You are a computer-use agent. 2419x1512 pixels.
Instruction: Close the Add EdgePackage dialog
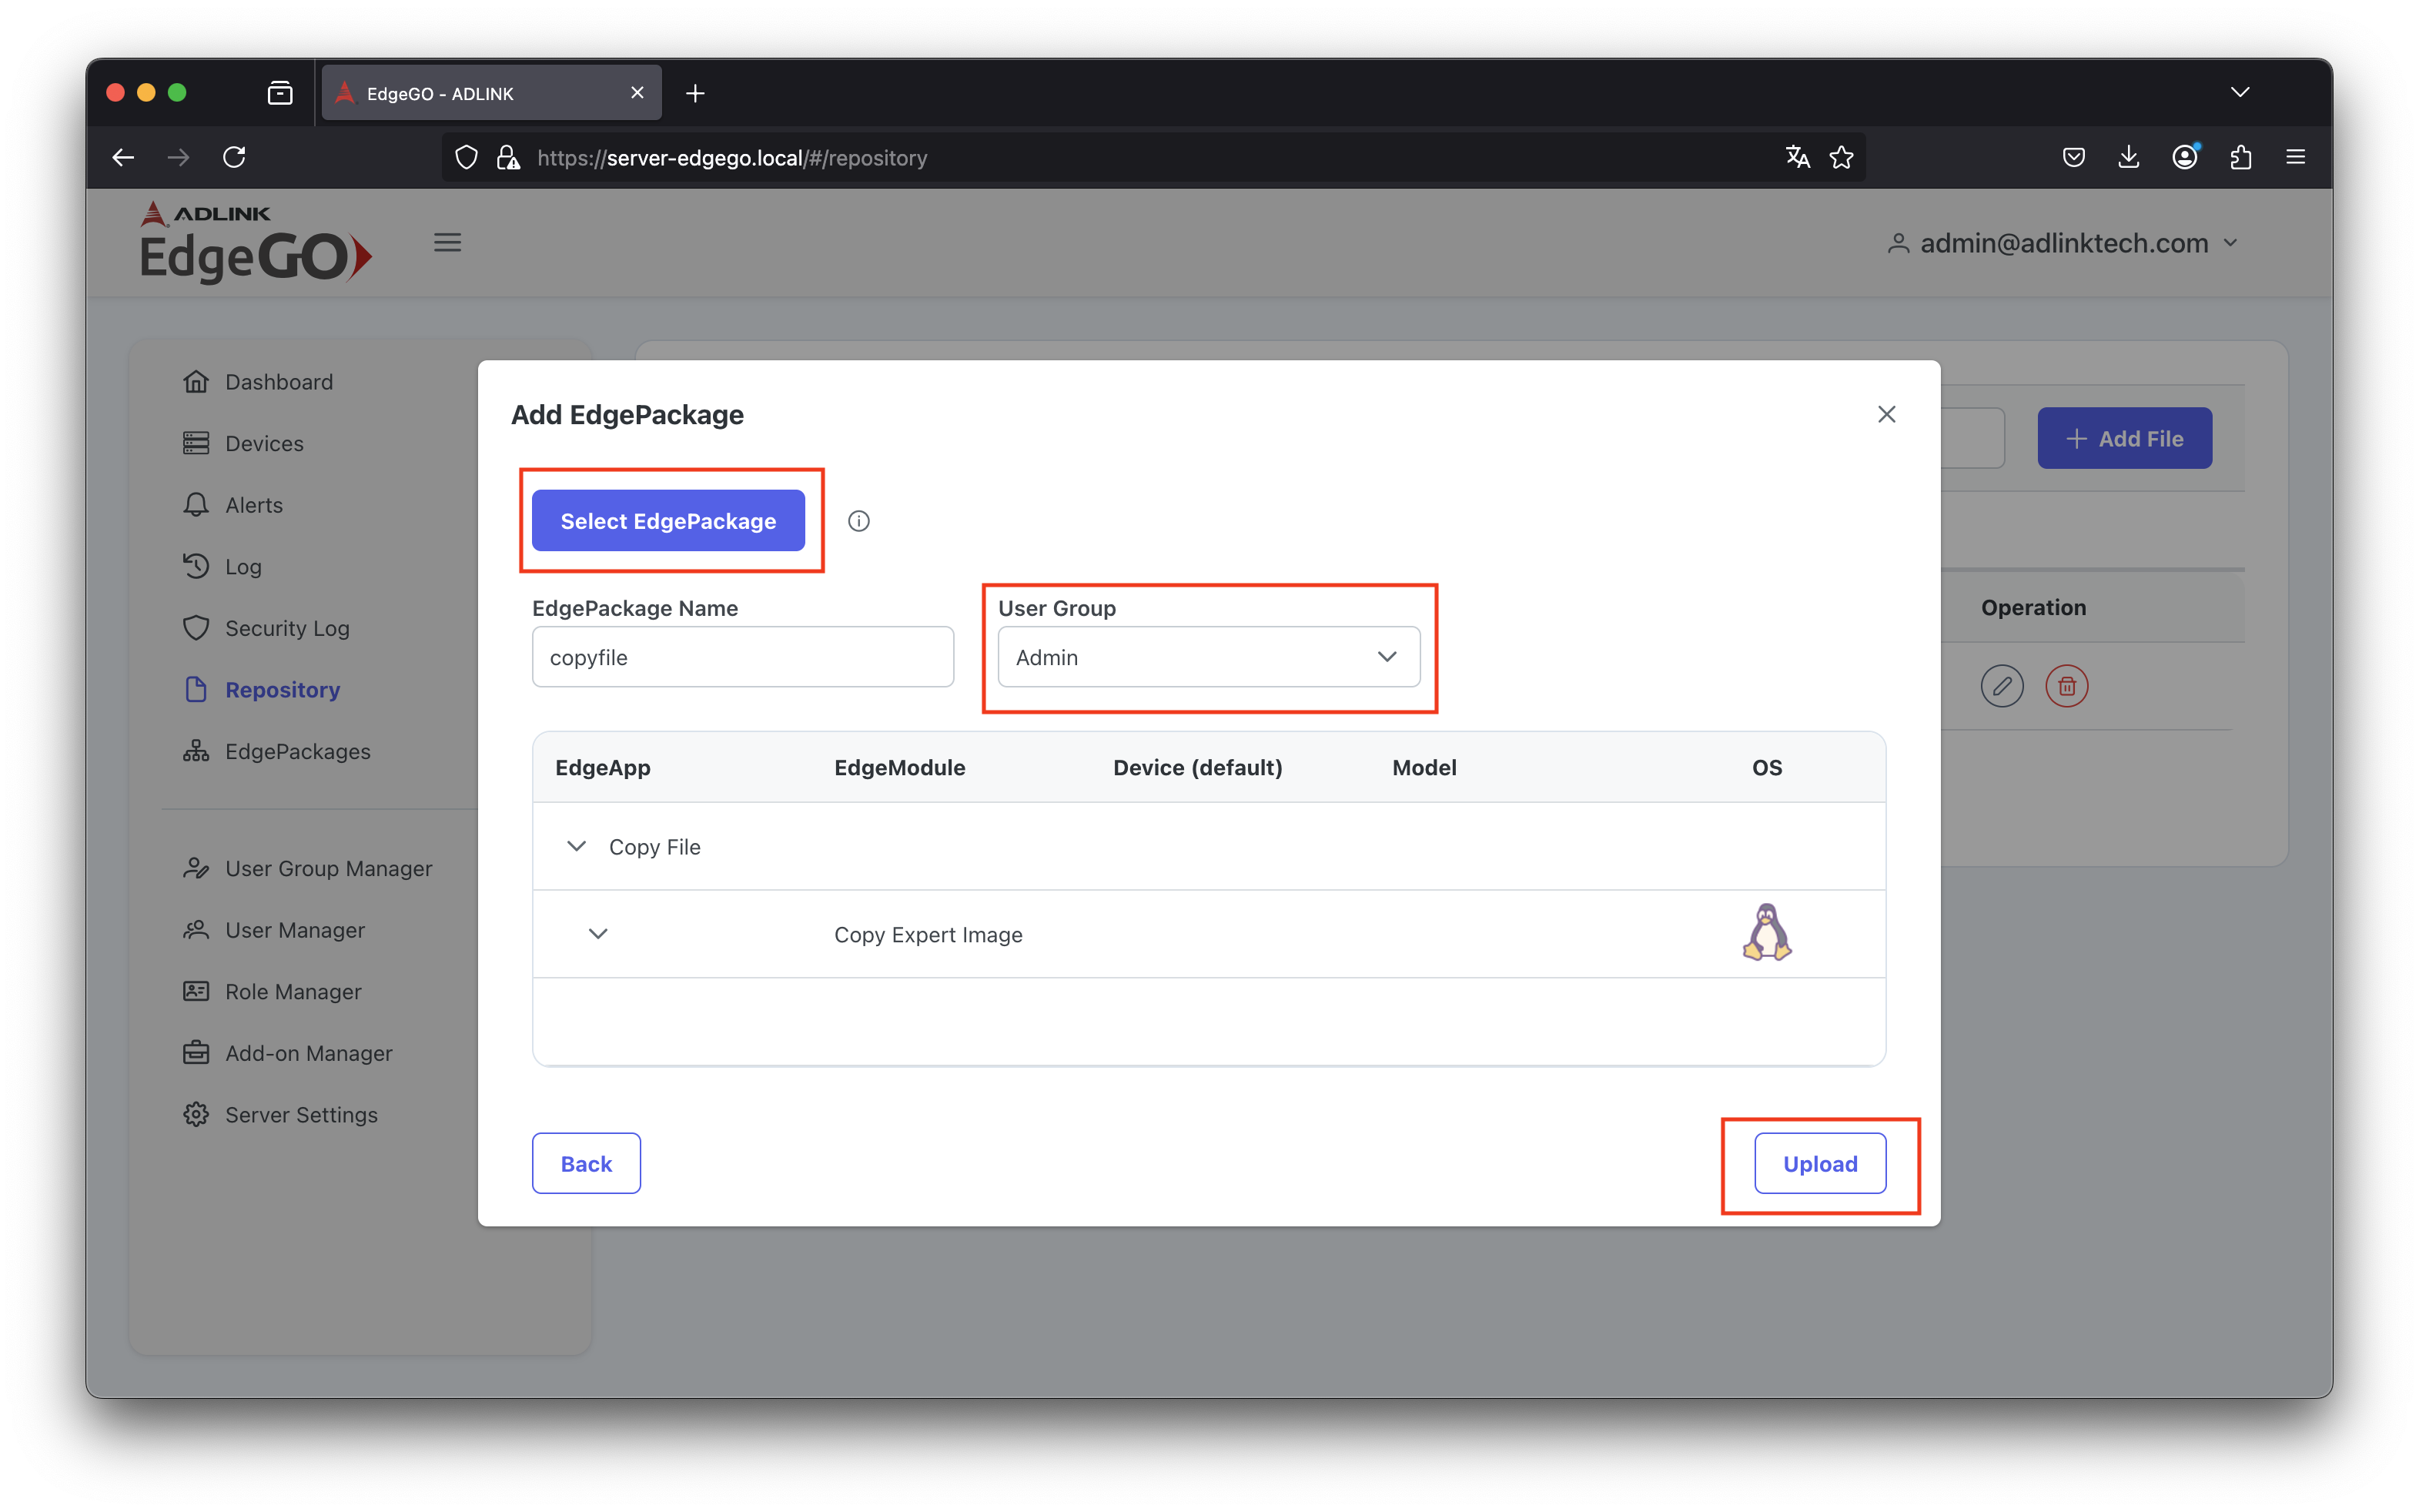tap(1886, 414)
